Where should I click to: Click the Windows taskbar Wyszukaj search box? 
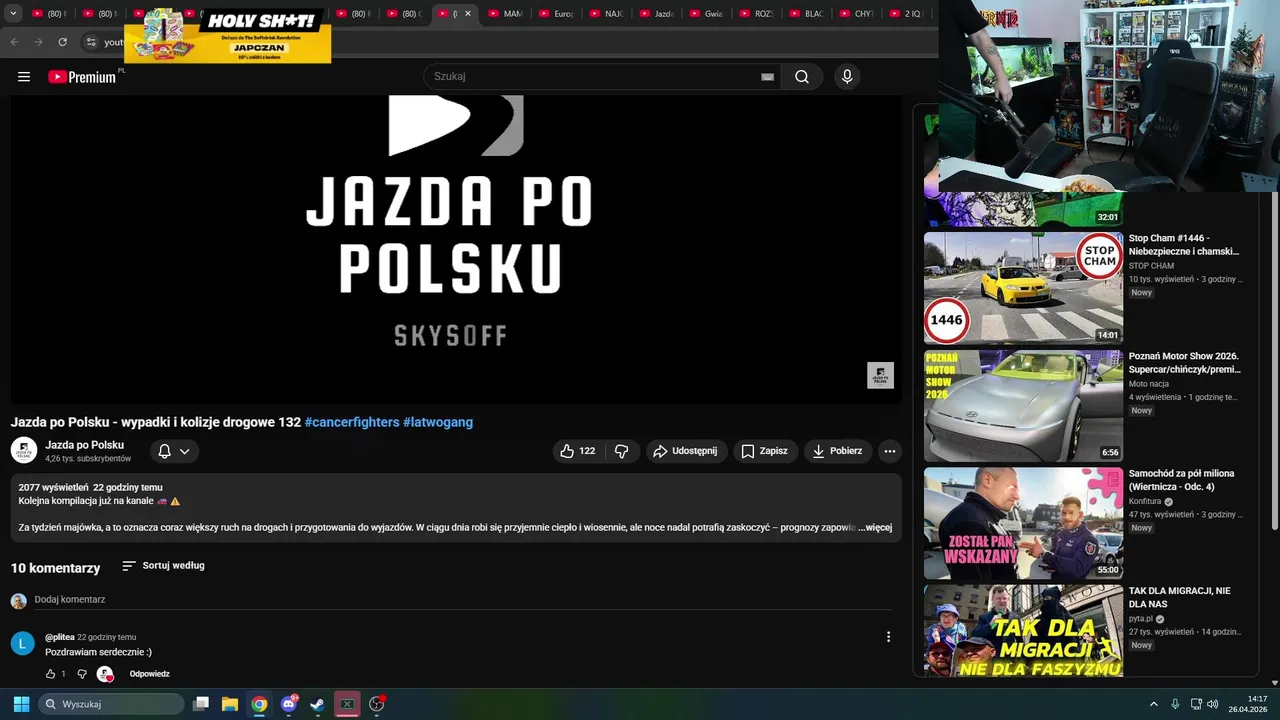(x=111, y=704)
